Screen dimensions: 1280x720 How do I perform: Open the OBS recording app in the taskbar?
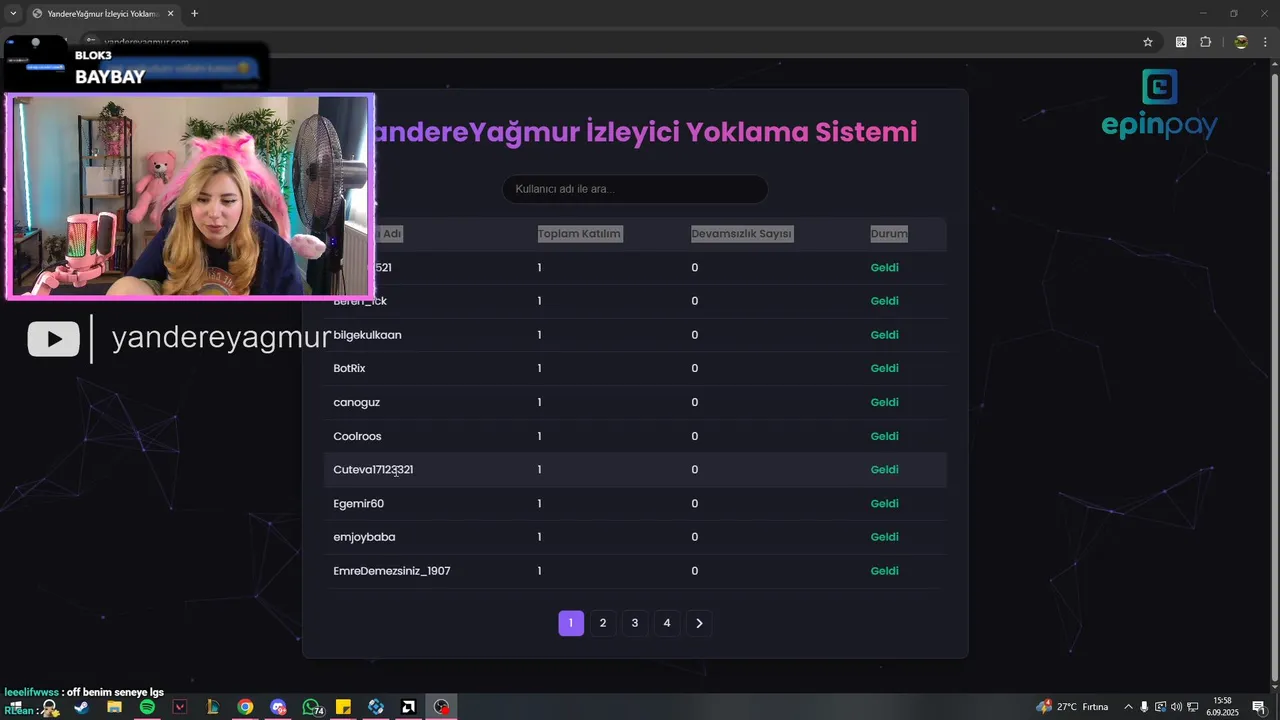click(x=441, y=707)
